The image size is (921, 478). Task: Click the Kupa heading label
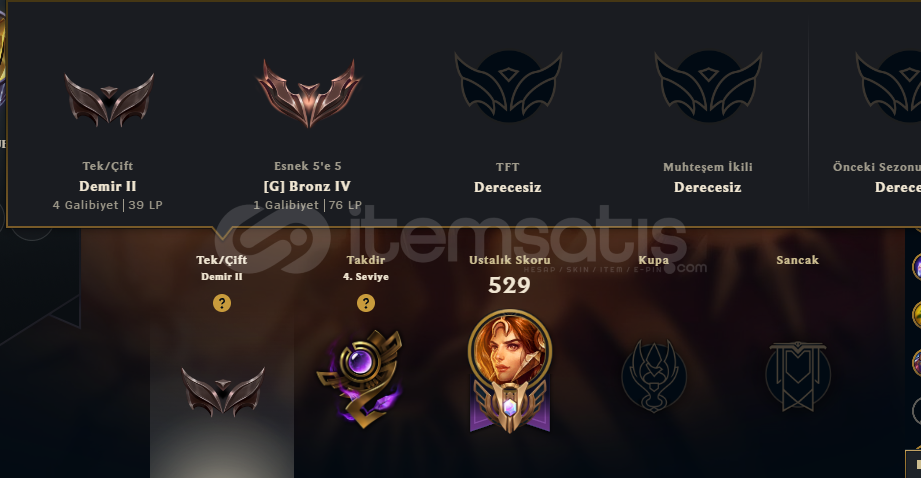pos(654,260)
